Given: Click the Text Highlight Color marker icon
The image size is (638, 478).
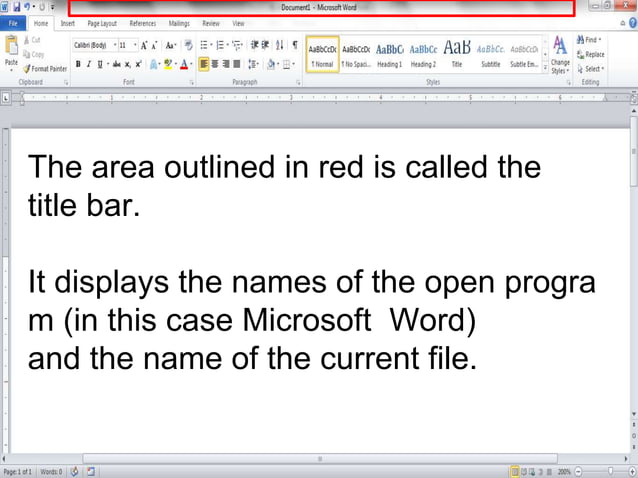Looking at the screenshot, I should [168, 64].
